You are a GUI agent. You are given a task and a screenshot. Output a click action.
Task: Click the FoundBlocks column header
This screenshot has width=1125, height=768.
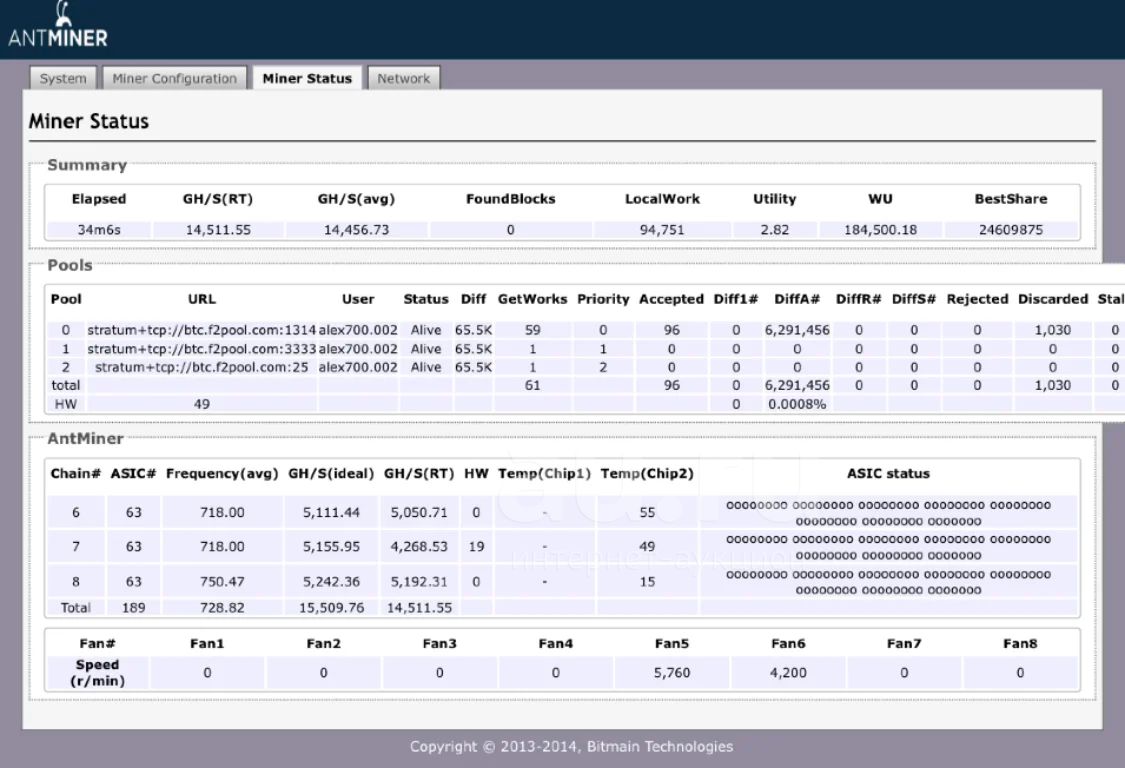point(510,199)
